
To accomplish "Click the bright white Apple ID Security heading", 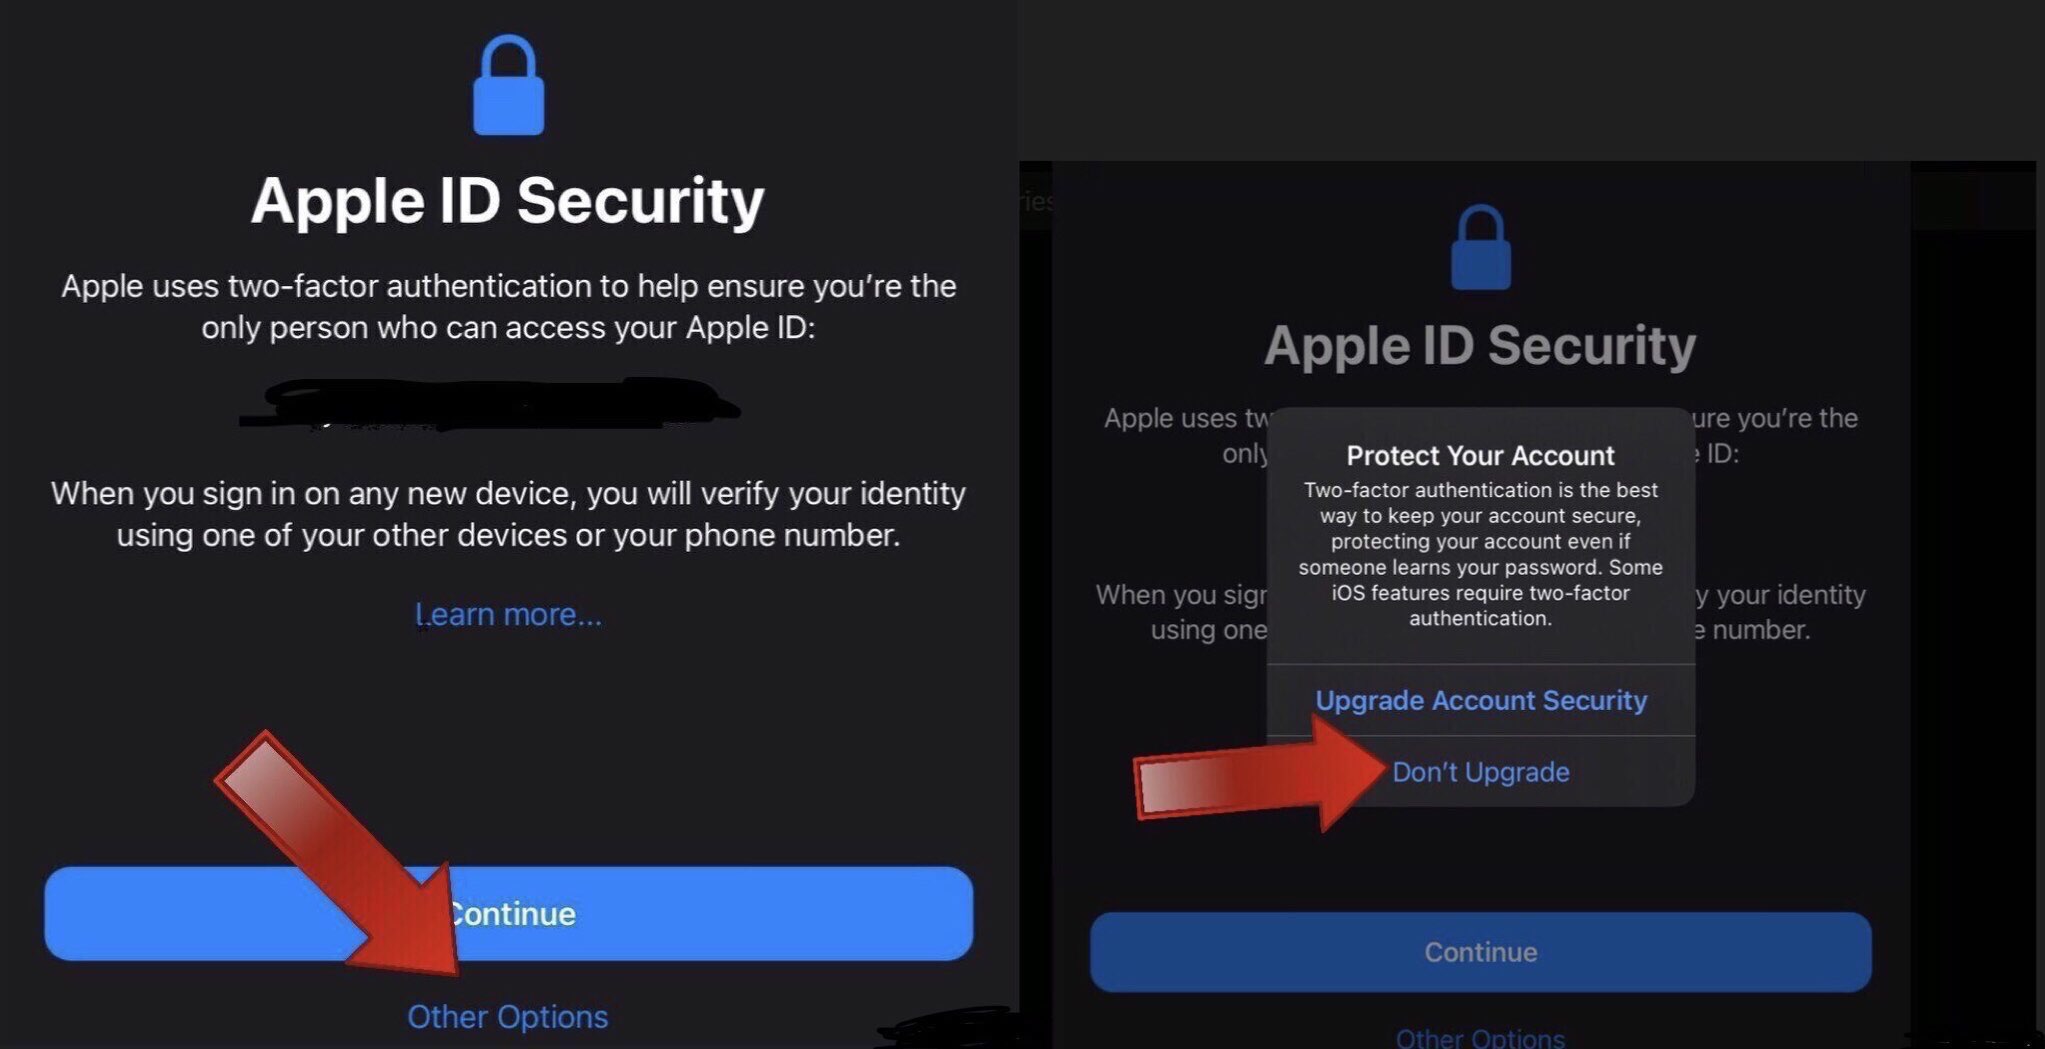I will (508, 201).
